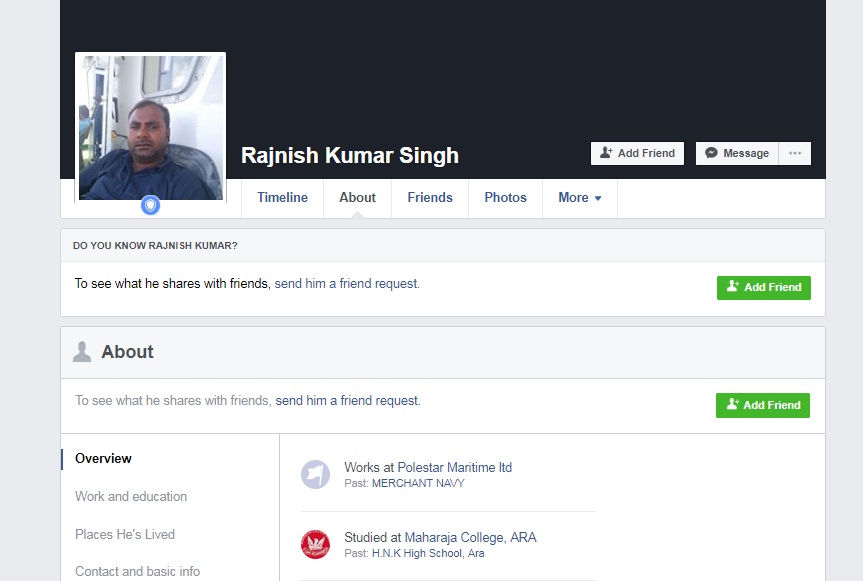The image size is (863, 581).
Task: Select the About tab
Action: pos(357,198)
